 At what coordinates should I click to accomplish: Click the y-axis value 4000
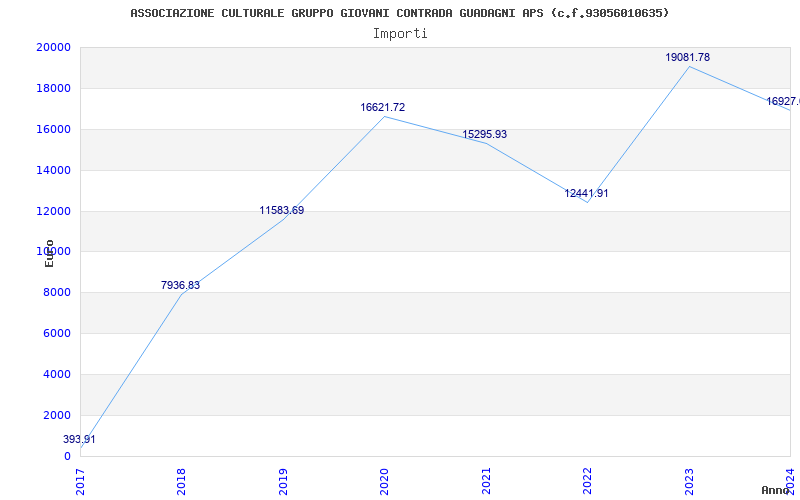pyautogui.click(x=57, y=374)
